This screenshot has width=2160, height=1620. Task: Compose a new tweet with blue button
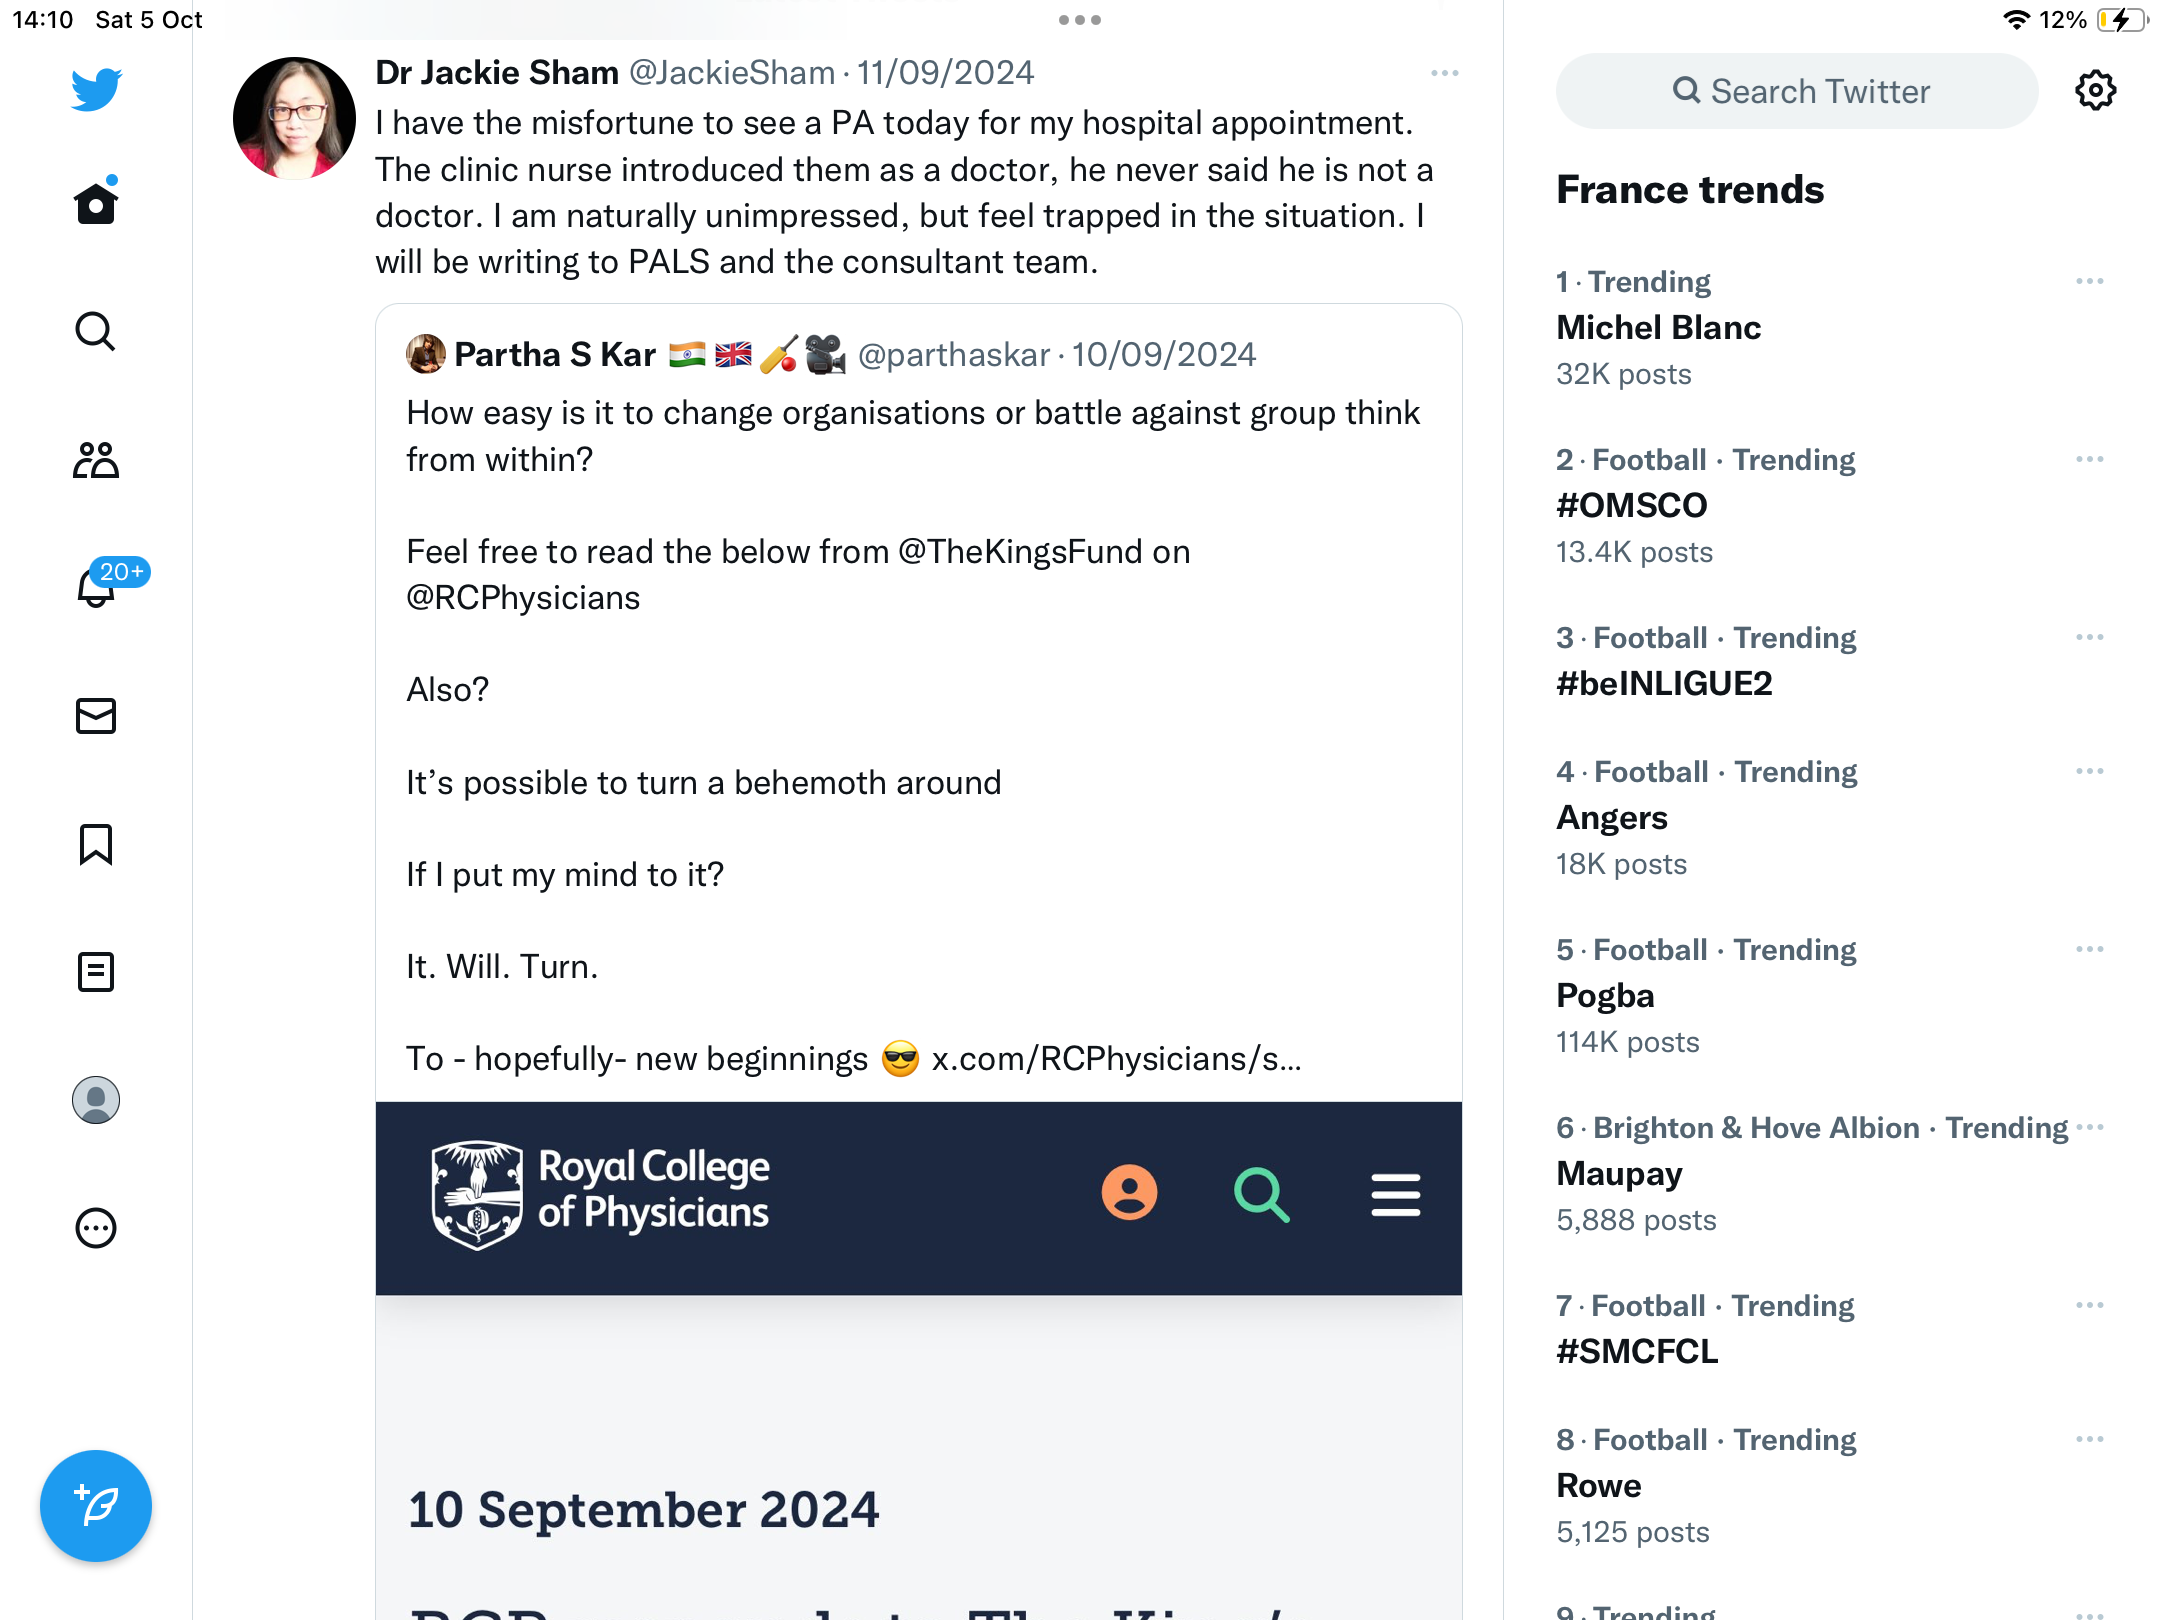point(96,1506)
